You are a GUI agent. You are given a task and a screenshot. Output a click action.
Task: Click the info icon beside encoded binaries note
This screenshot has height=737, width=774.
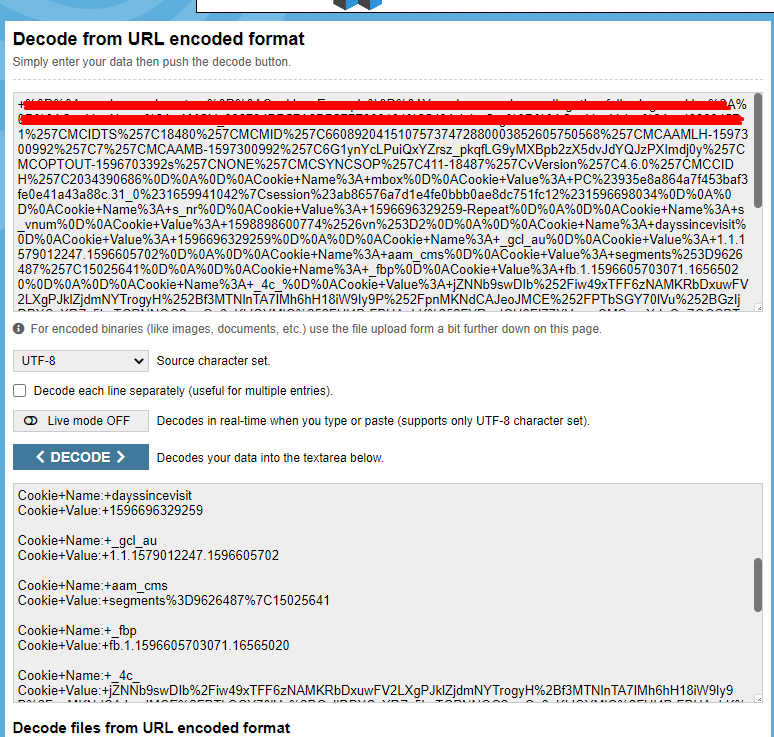click(x=18, y=329)
